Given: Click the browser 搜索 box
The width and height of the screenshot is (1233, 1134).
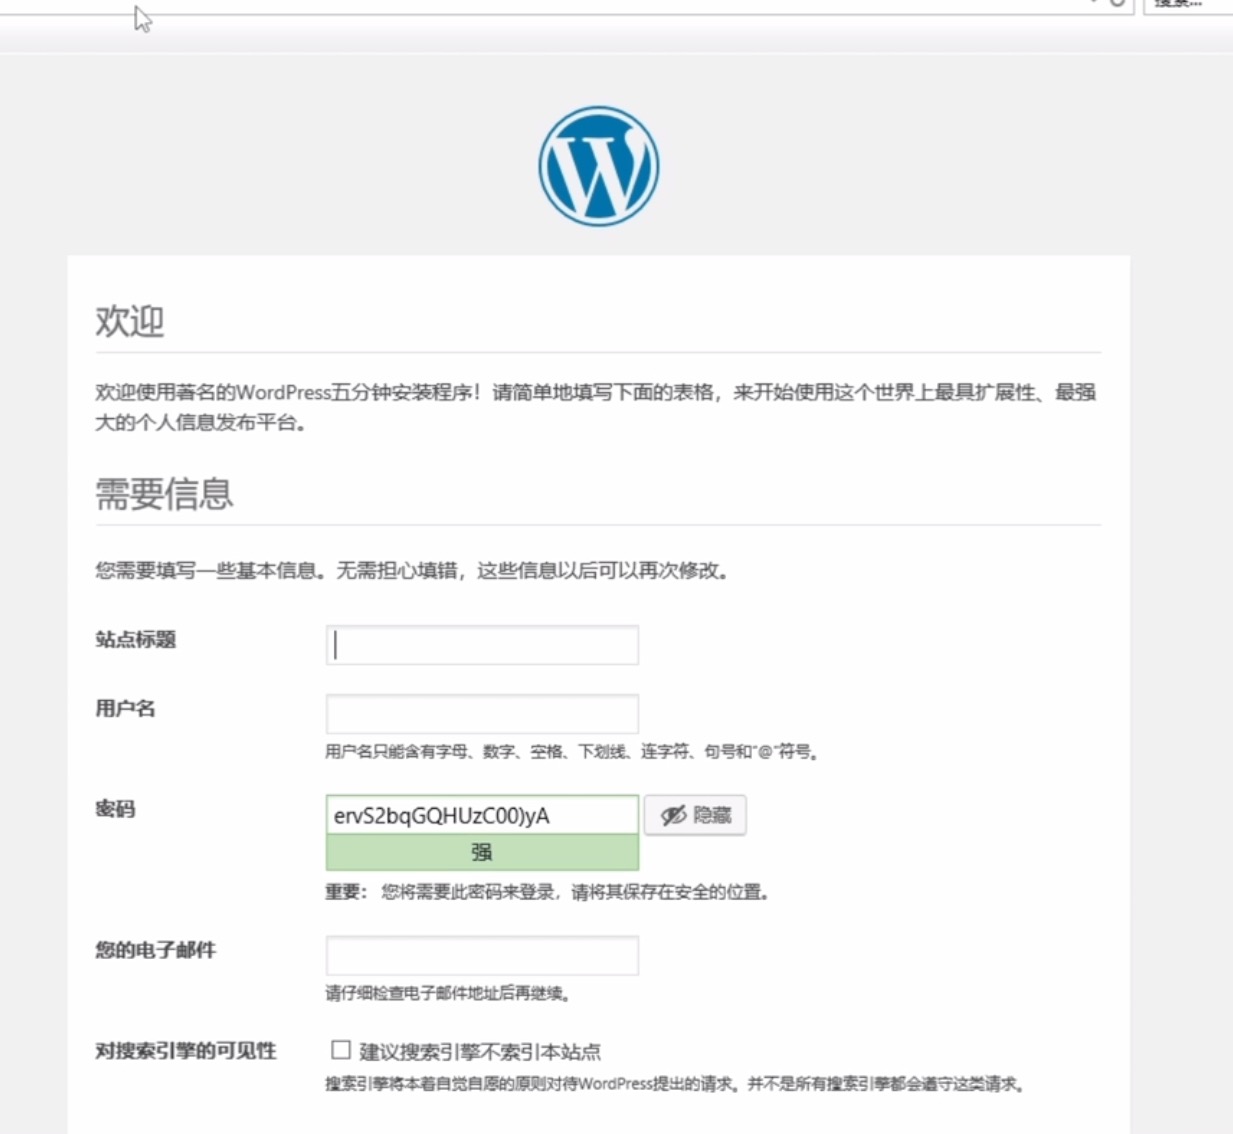Looking at the screenshot, I should [x=1186, y=4].
